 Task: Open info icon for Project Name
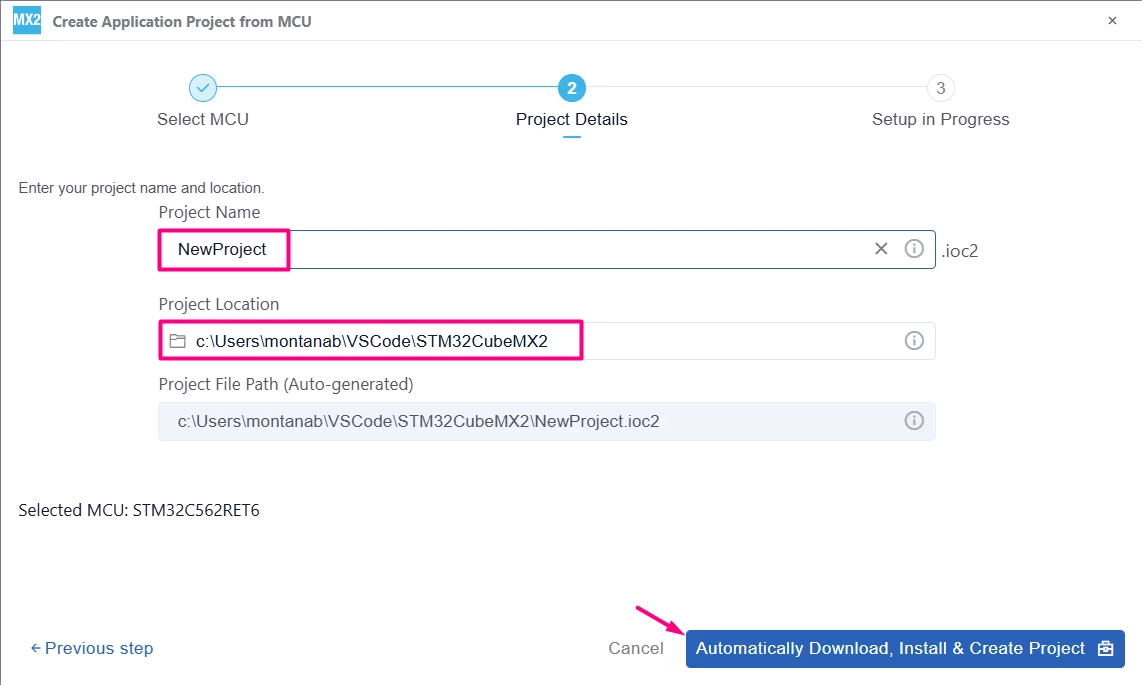(914, 249)
